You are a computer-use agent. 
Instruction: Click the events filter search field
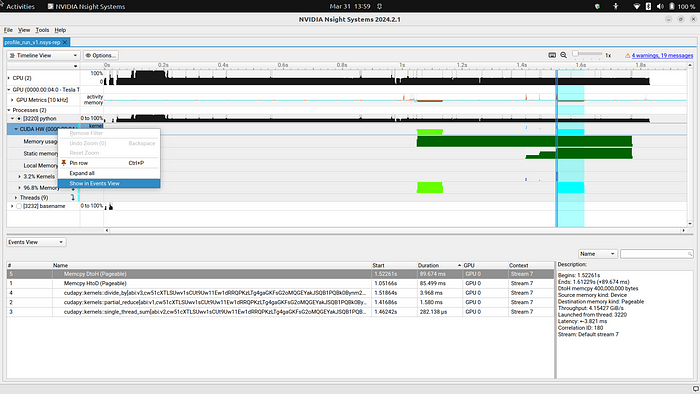656,254
